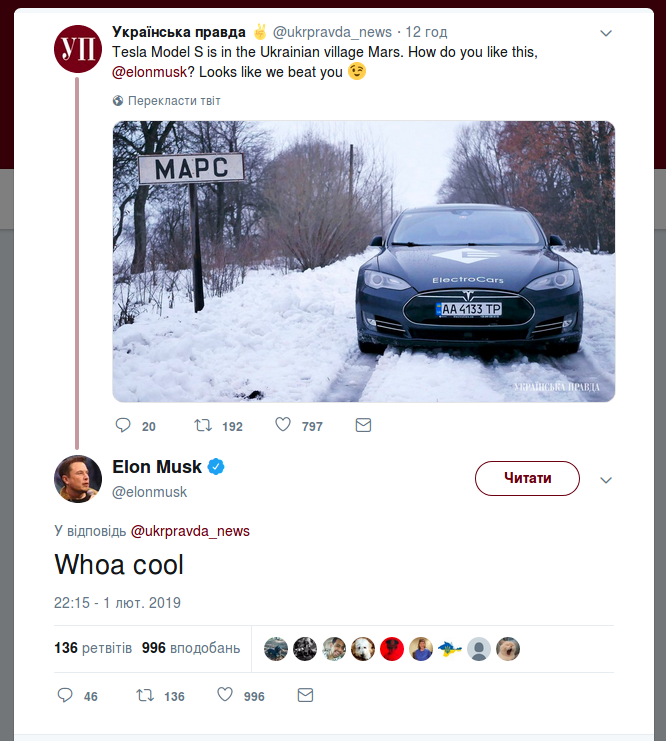Screen dimensions: 666x741
Task: Click the Ukrainska Pravda УП avatar
Action: point(77,49)
